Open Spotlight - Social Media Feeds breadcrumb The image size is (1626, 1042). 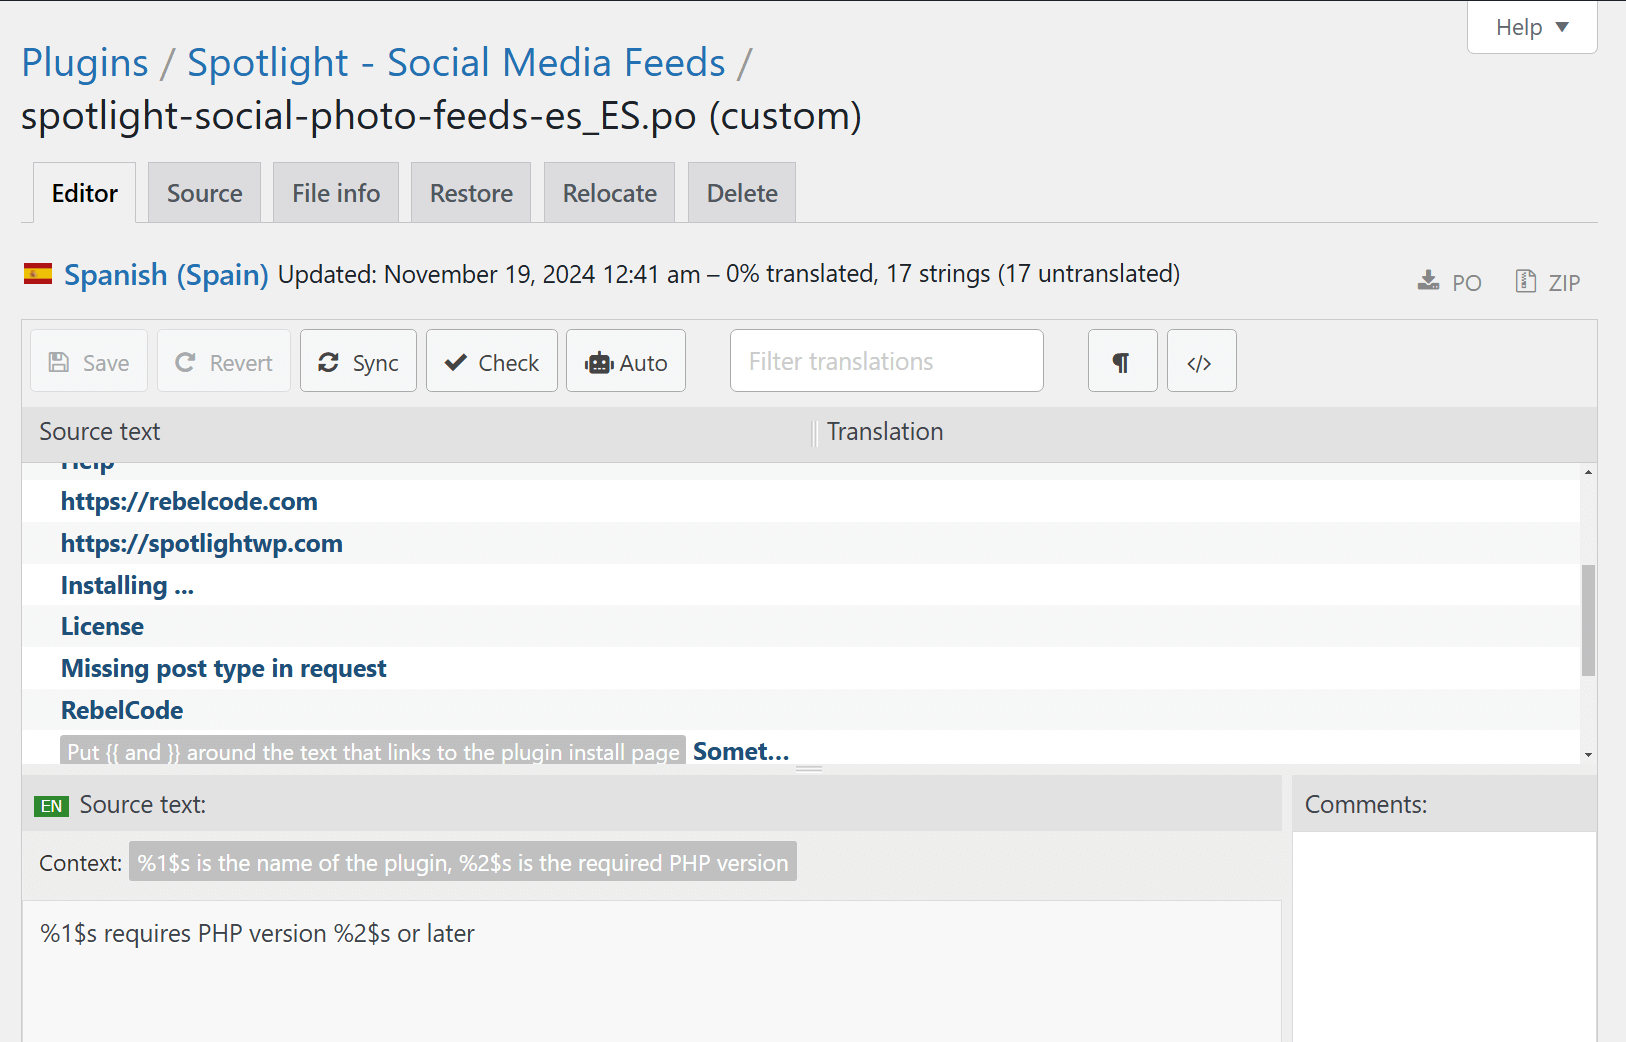tap(456, 62)
